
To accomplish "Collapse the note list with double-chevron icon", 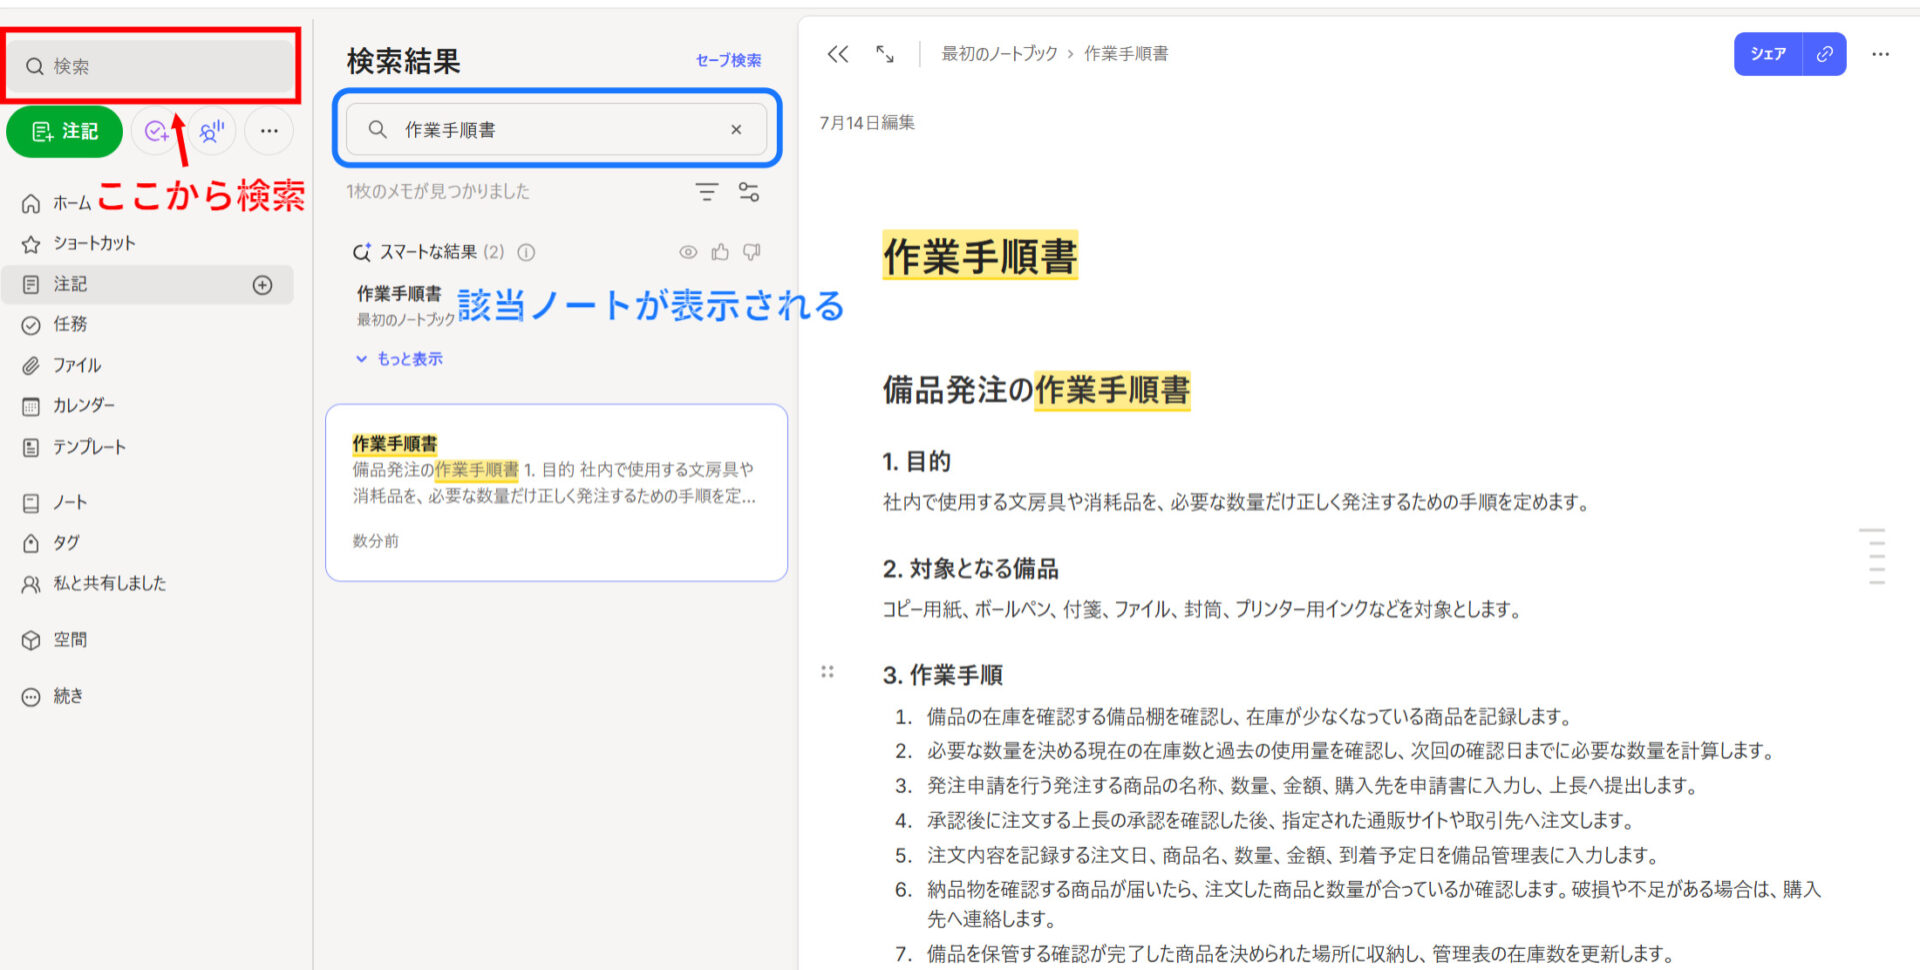I will (838, 54).
